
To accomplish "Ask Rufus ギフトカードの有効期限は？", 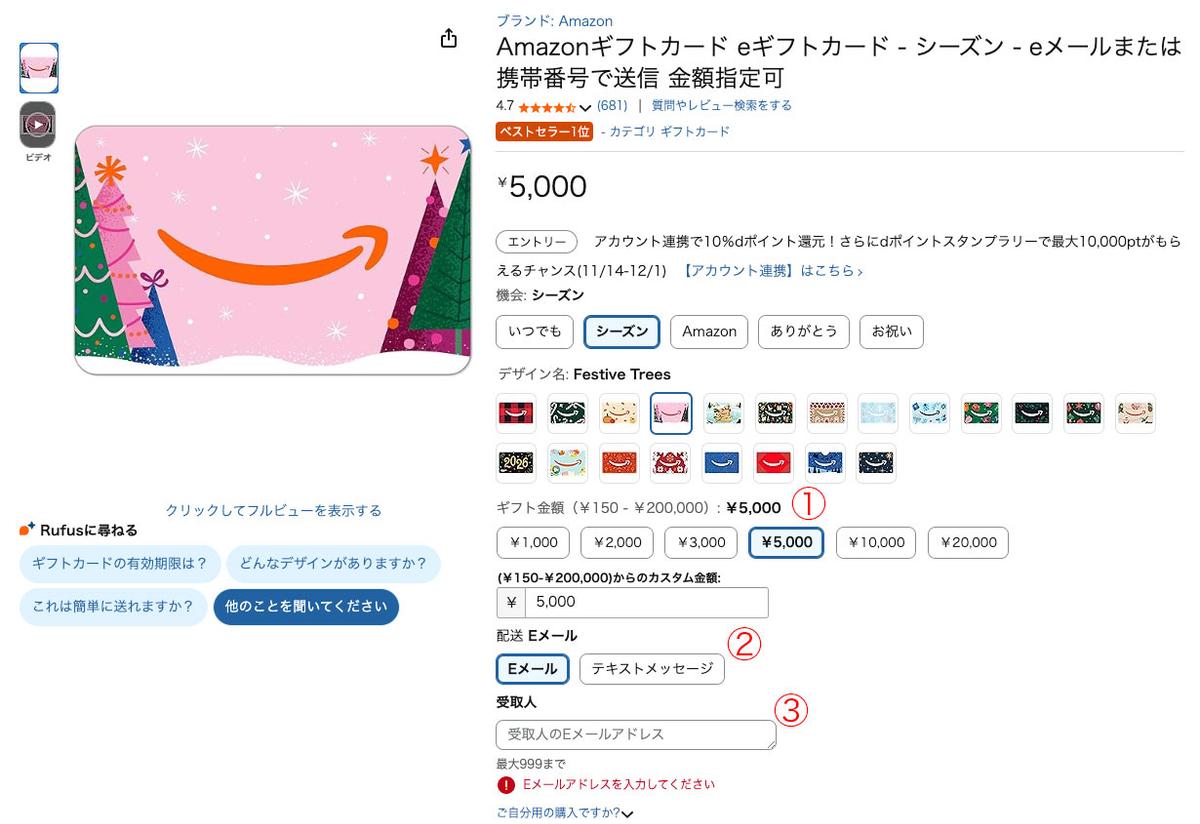I will click(119, 563).
